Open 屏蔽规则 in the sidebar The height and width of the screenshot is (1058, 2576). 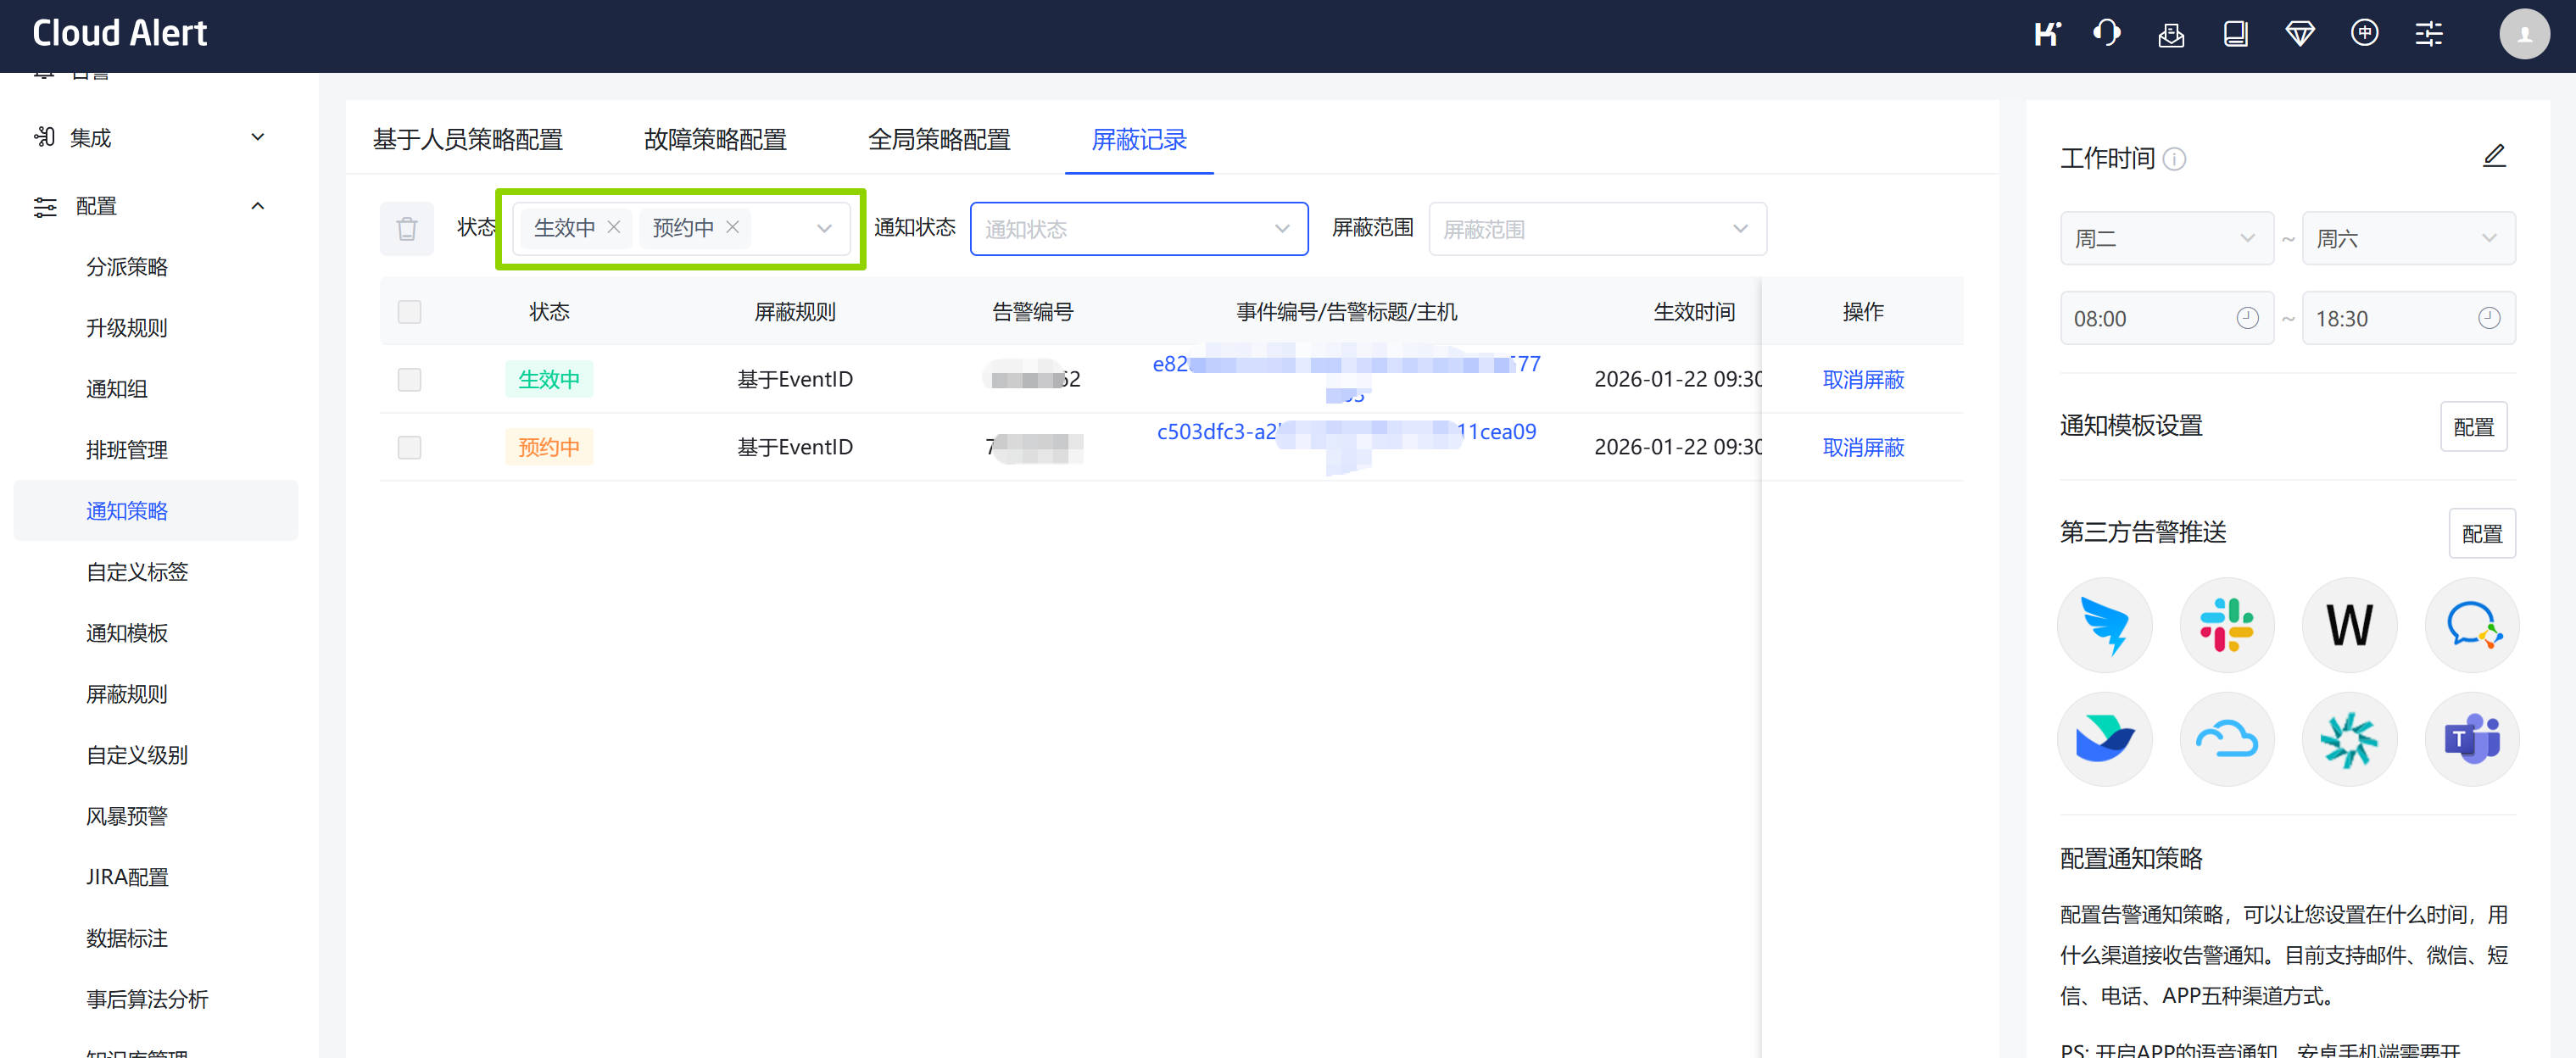coord(126,694)
